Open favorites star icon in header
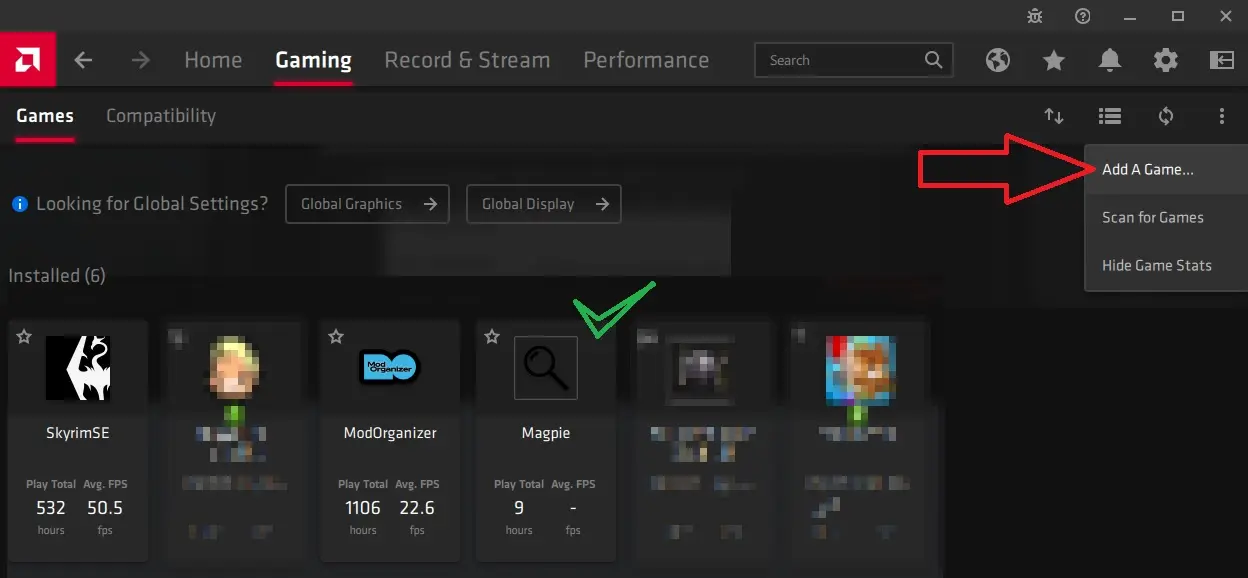The image size is (1248, 578). (x=1053, y=60)
